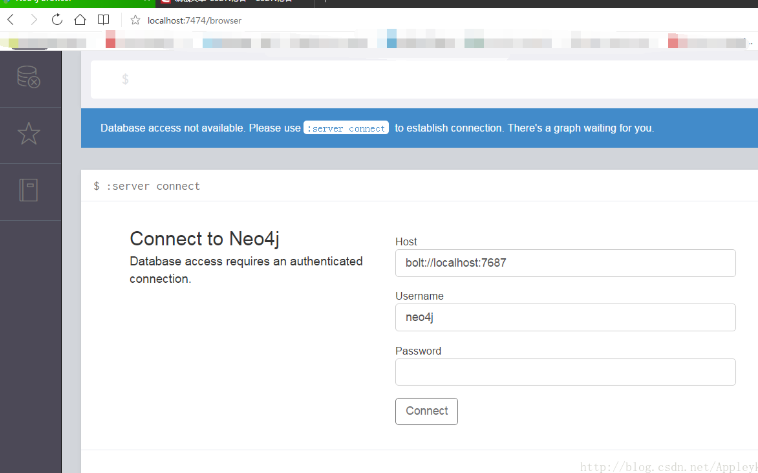
Task: Focus the Cypher command editor input
Action: (x=424, y=79)
